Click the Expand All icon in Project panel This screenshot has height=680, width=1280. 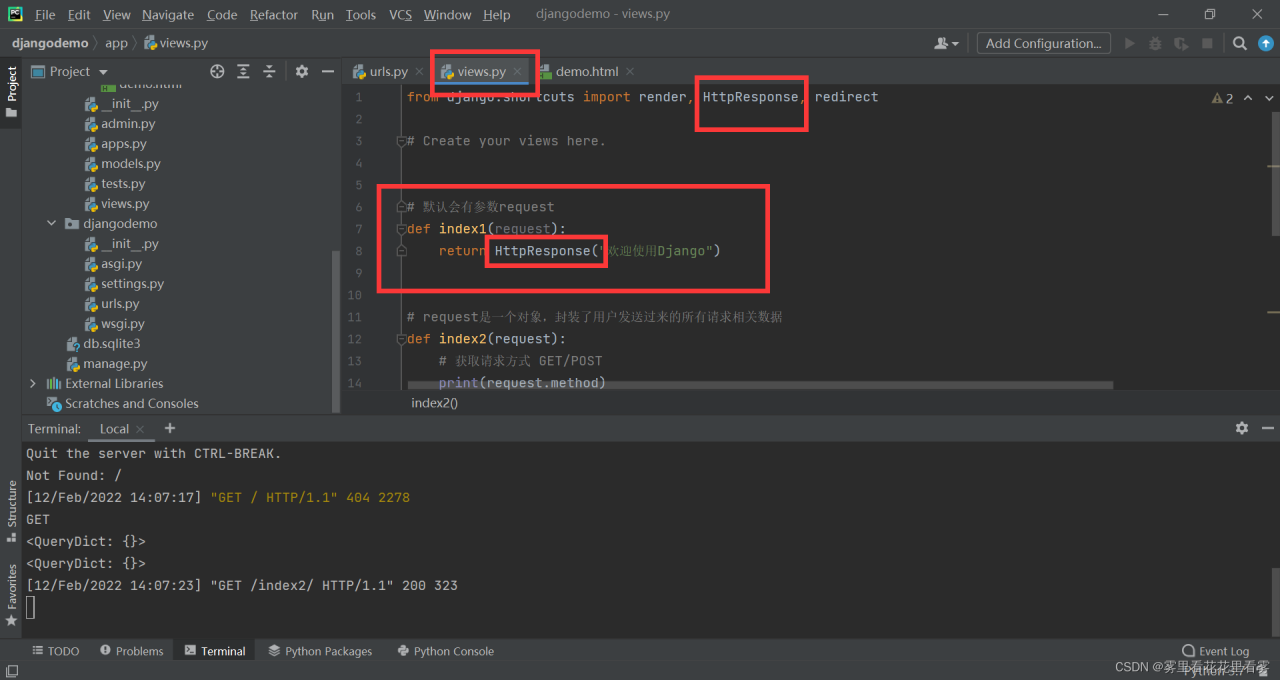point(243,72)
